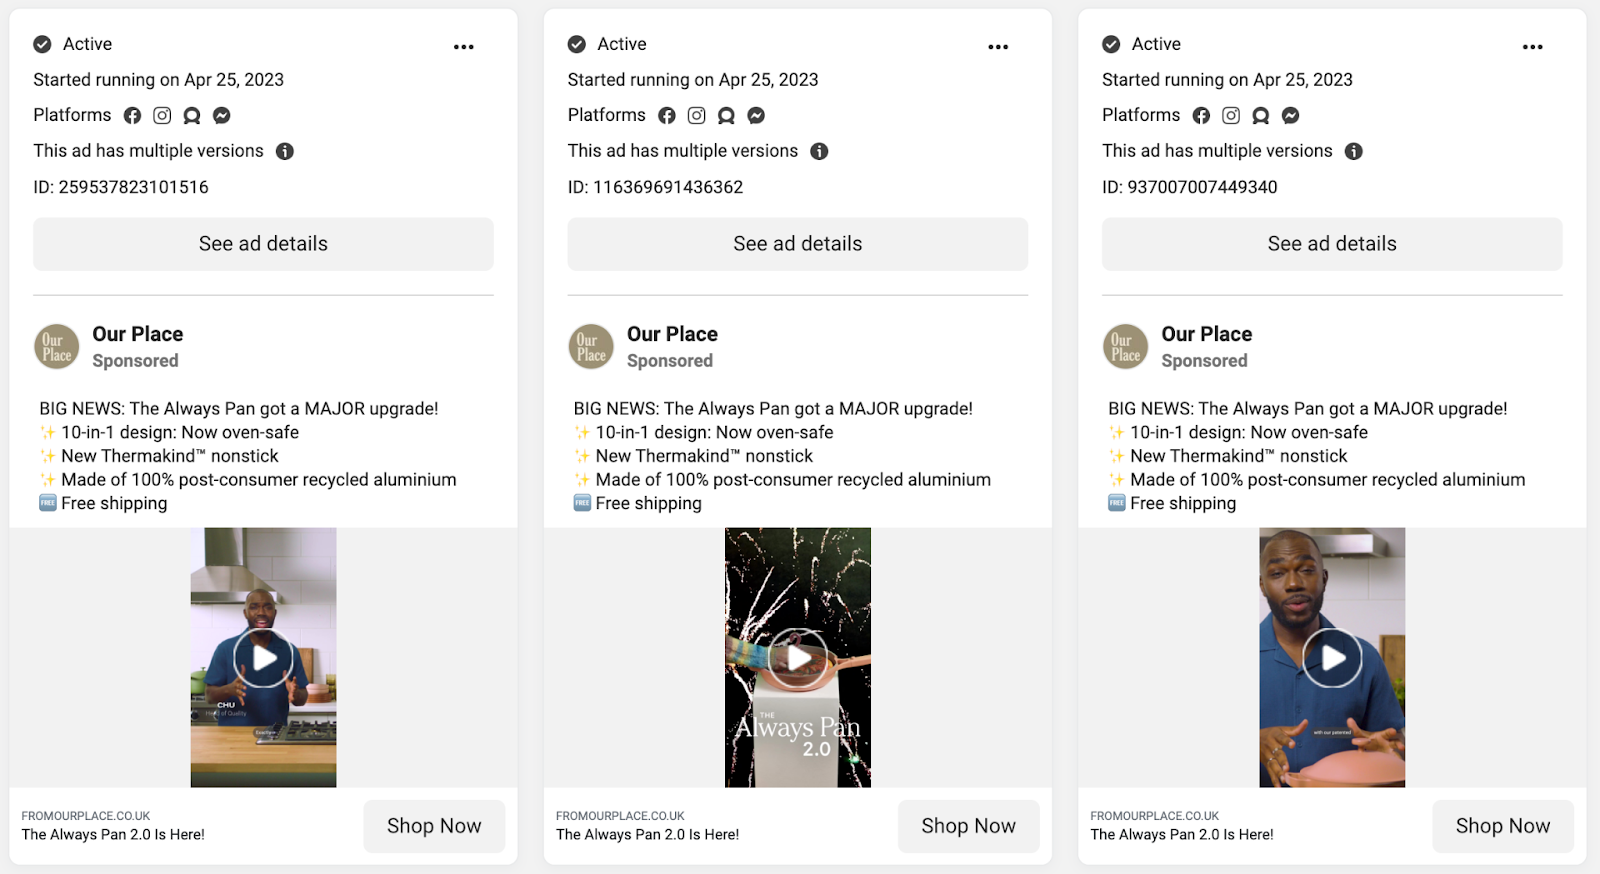The width and height of the screenshot is (1600, 874).
Task: Click Our Place avatar on ad 116369691436362
Action: [591, 347]
